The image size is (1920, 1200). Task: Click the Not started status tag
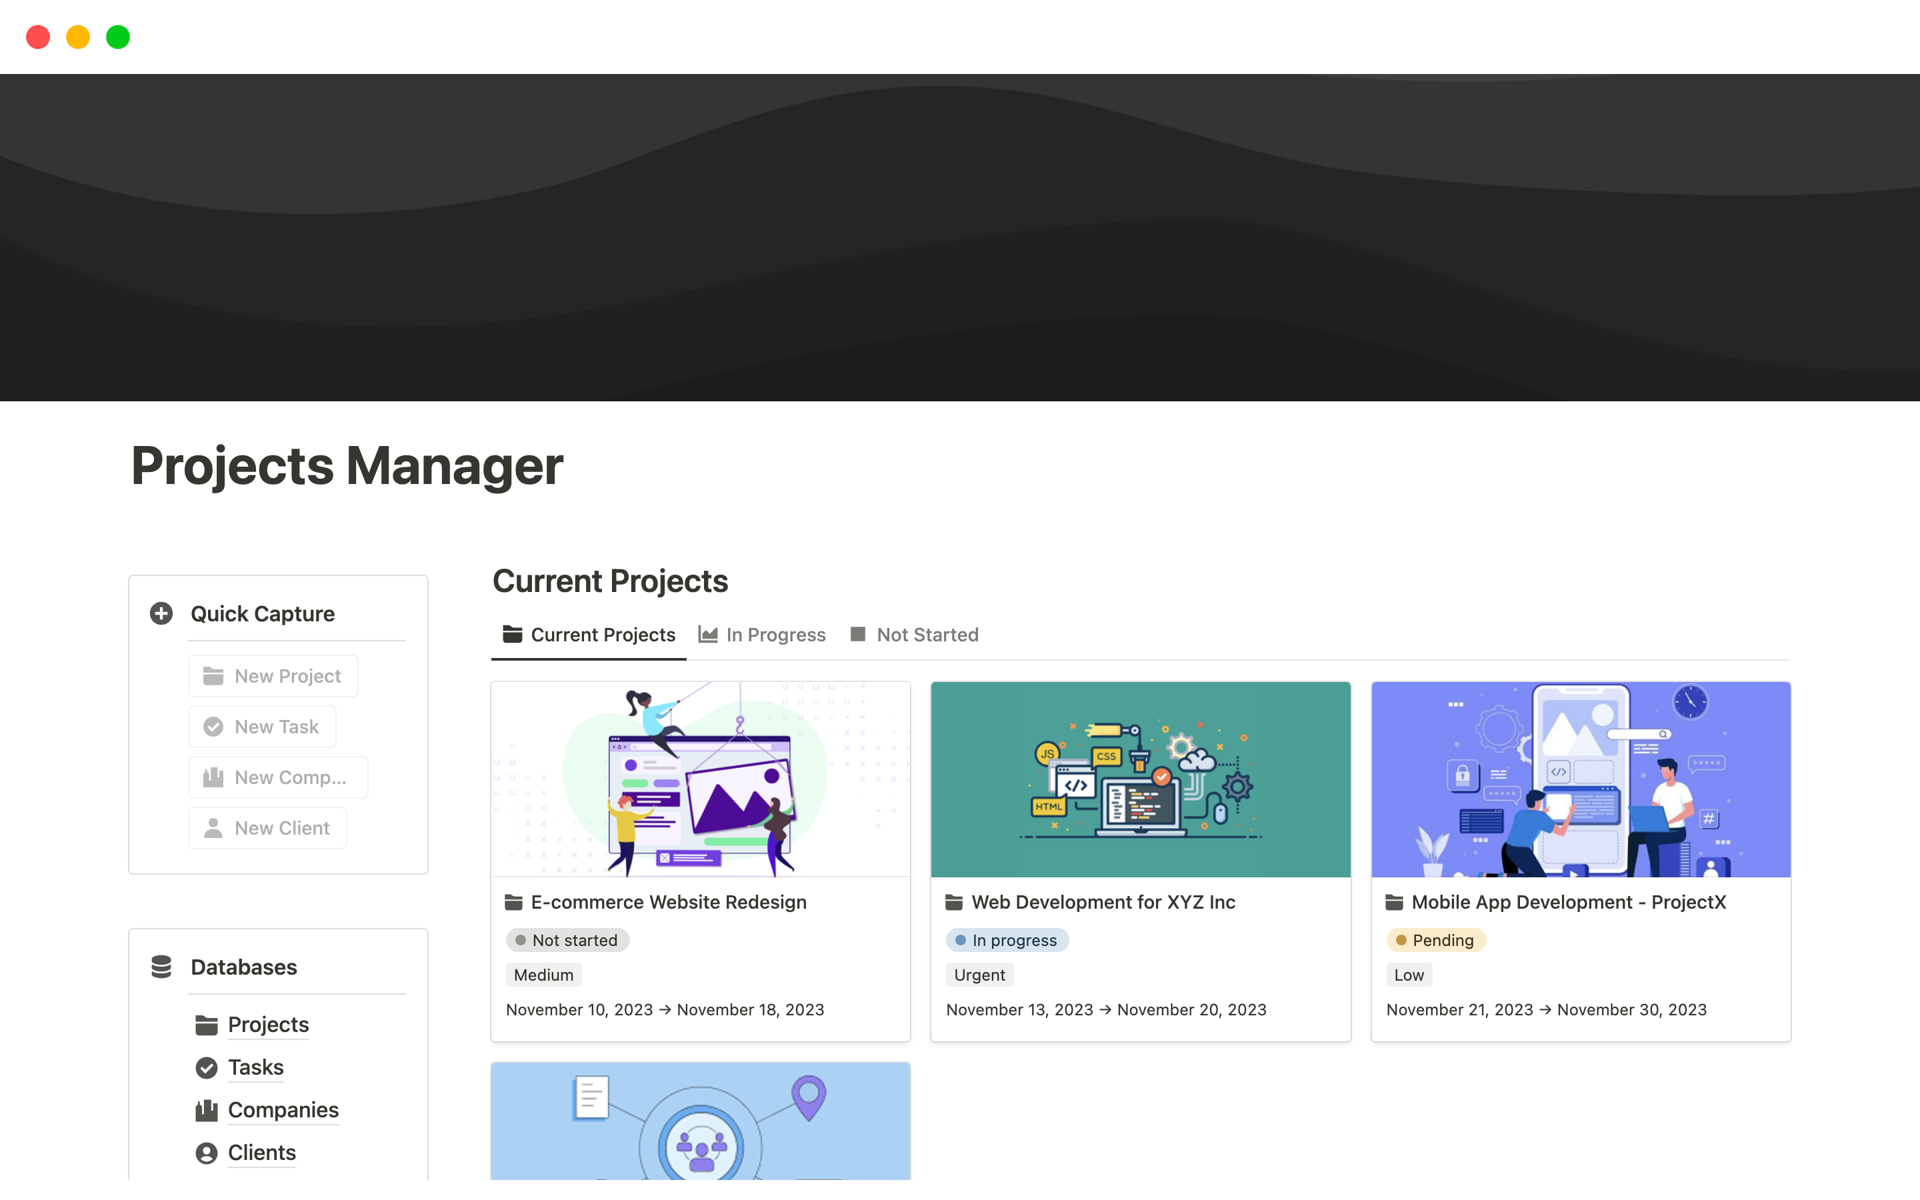(x=567, y=940)
